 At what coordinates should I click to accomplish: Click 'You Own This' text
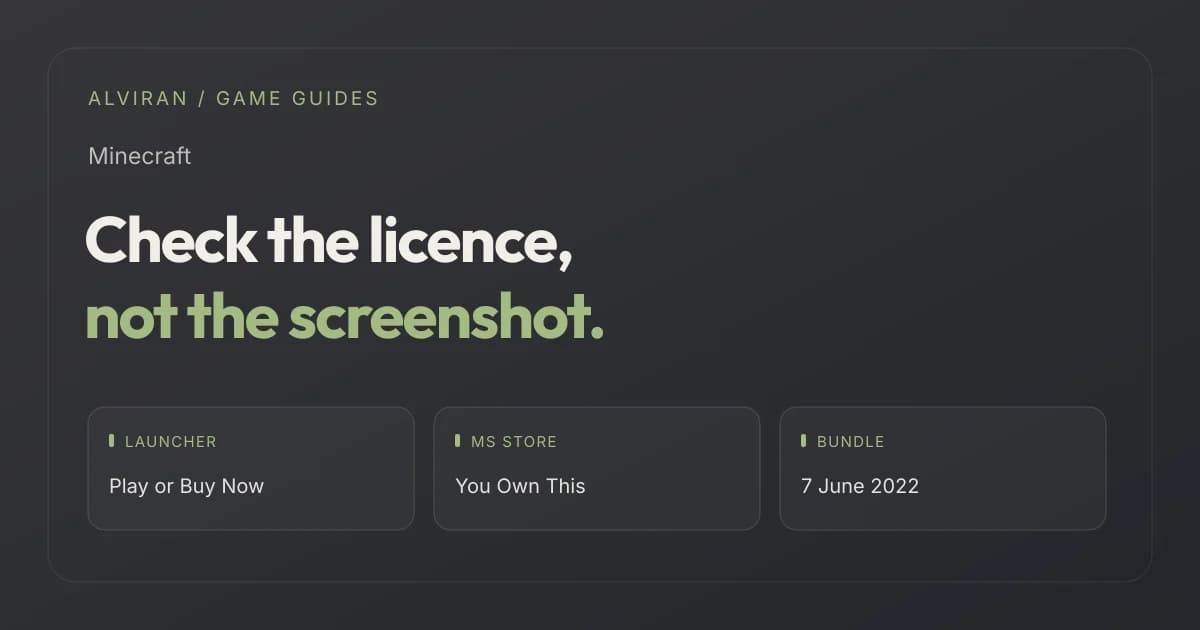520,486
